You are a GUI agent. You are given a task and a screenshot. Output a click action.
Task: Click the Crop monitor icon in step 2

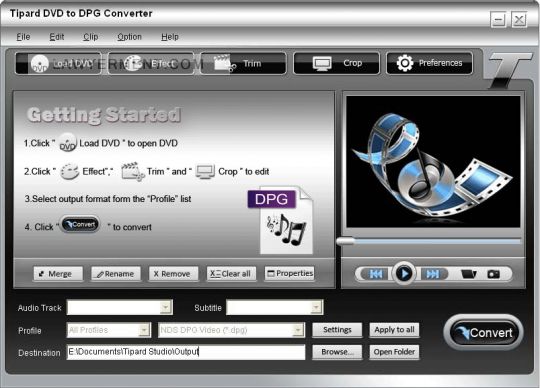coord(205,171)
